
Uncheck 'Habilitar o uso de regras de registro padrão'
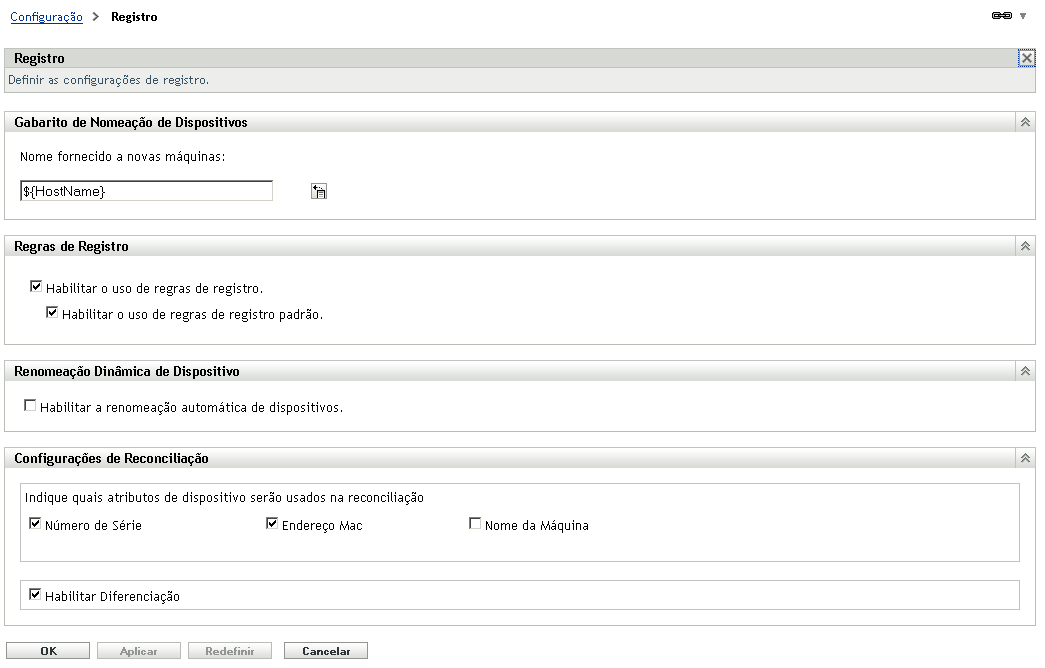point(52,312)
